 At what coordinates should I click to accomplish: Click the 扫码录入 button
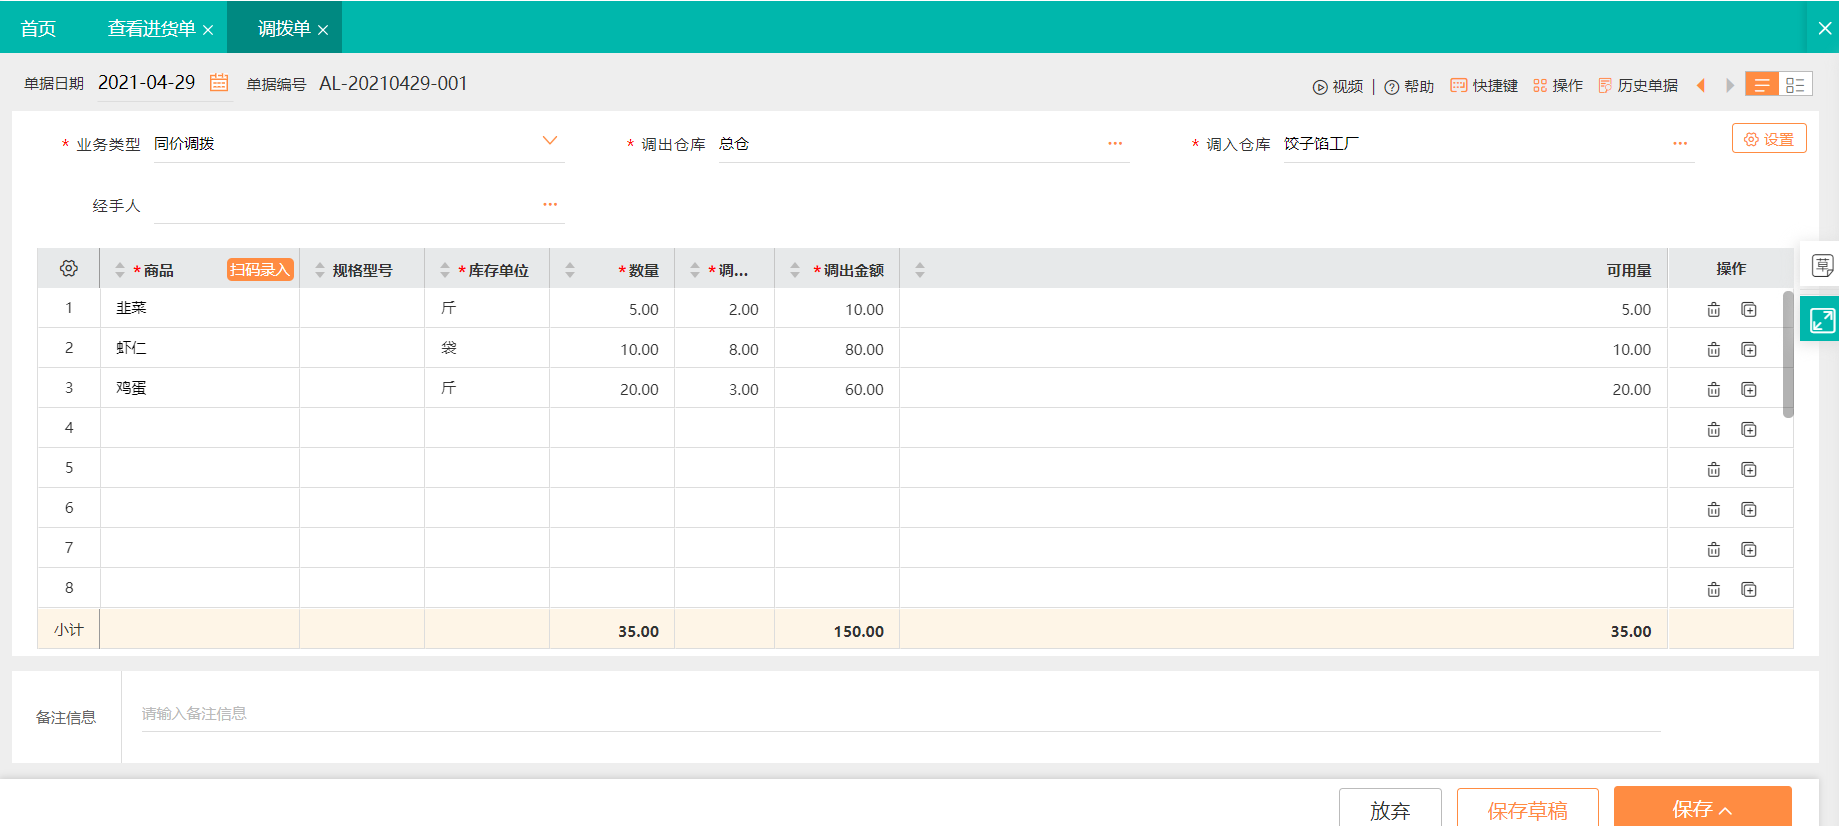point(260,270)
